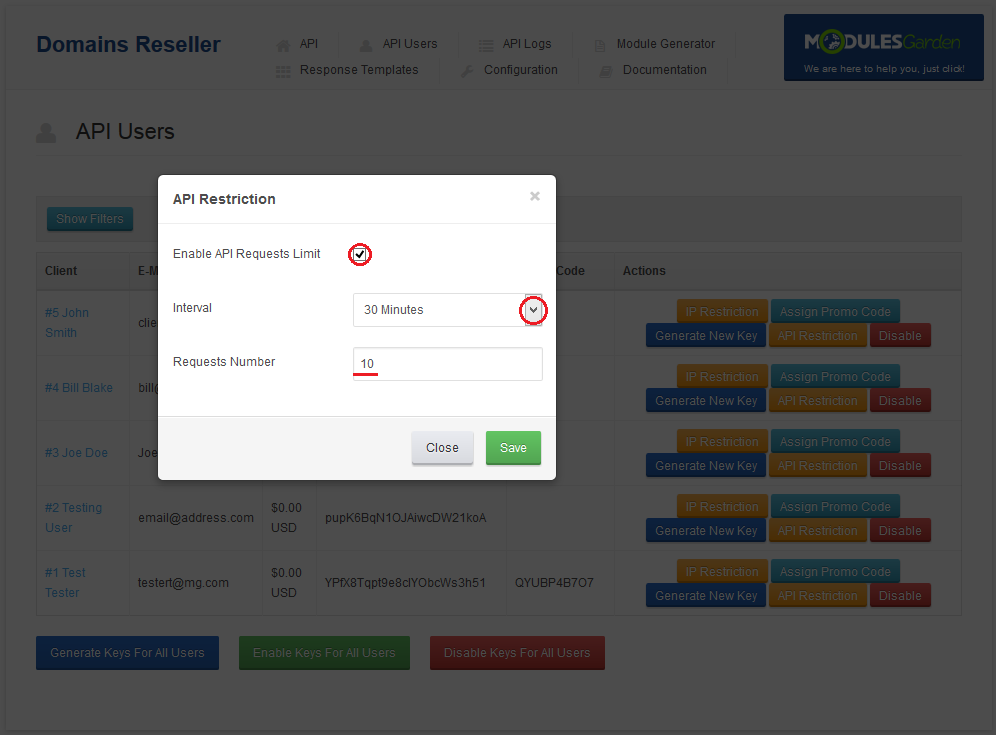Open the Configuration menu item
The image size is (996, 735).
[521, 70]
